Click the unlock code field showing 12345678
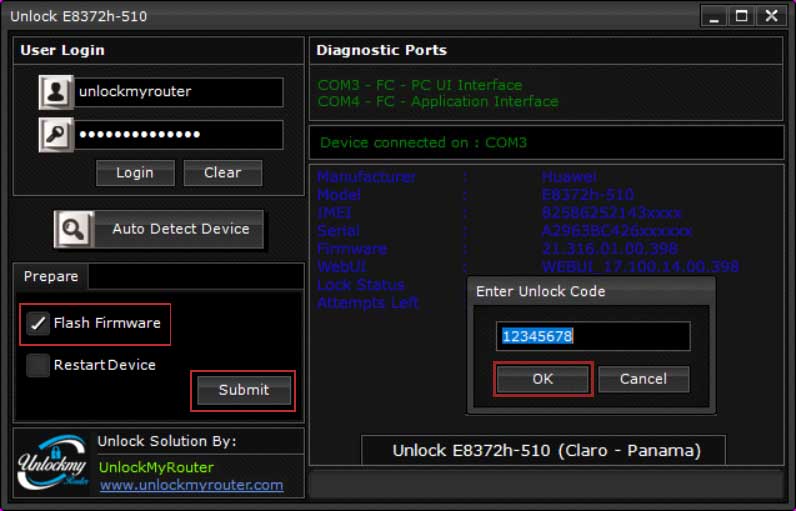The width and height of the screenshot is (796, 511). (x=593, y=336)
